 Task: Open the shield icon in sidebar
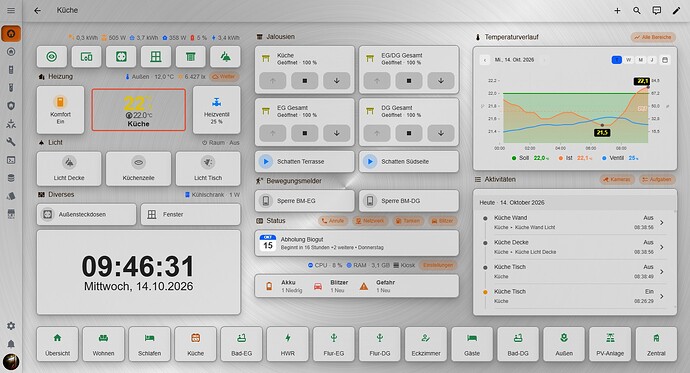pos(11,106)
